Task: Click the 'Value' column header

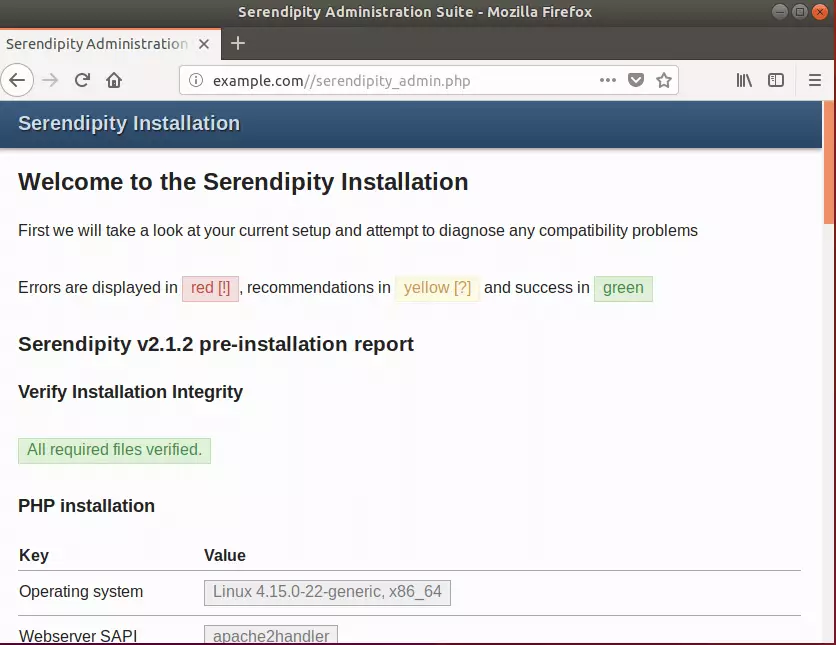Action: (224, 555)
